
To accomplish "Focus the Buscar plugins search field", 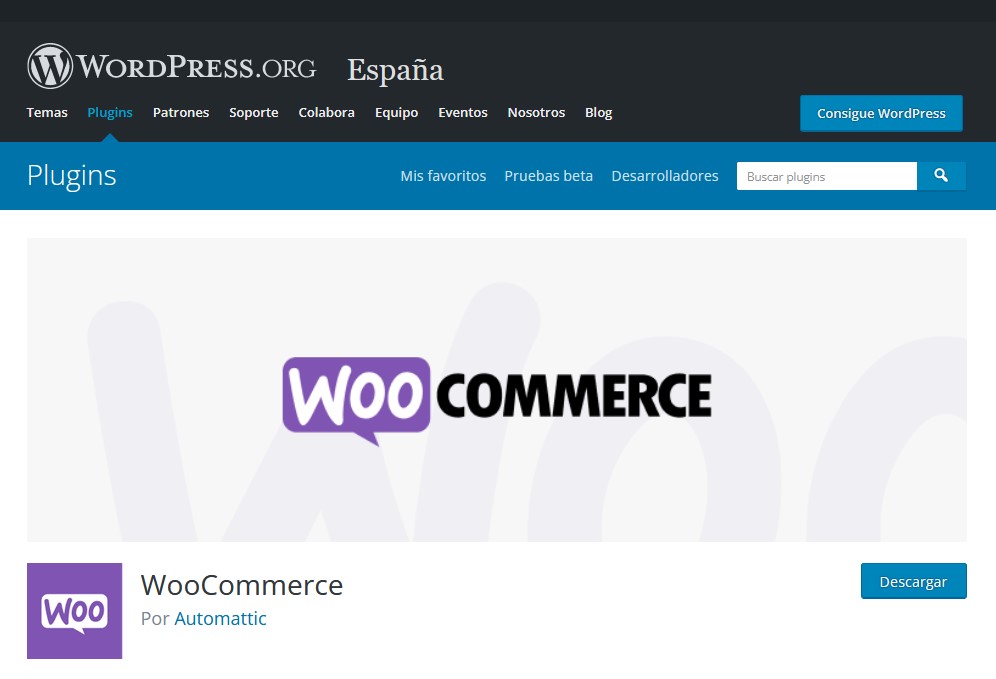I will 826,176.
